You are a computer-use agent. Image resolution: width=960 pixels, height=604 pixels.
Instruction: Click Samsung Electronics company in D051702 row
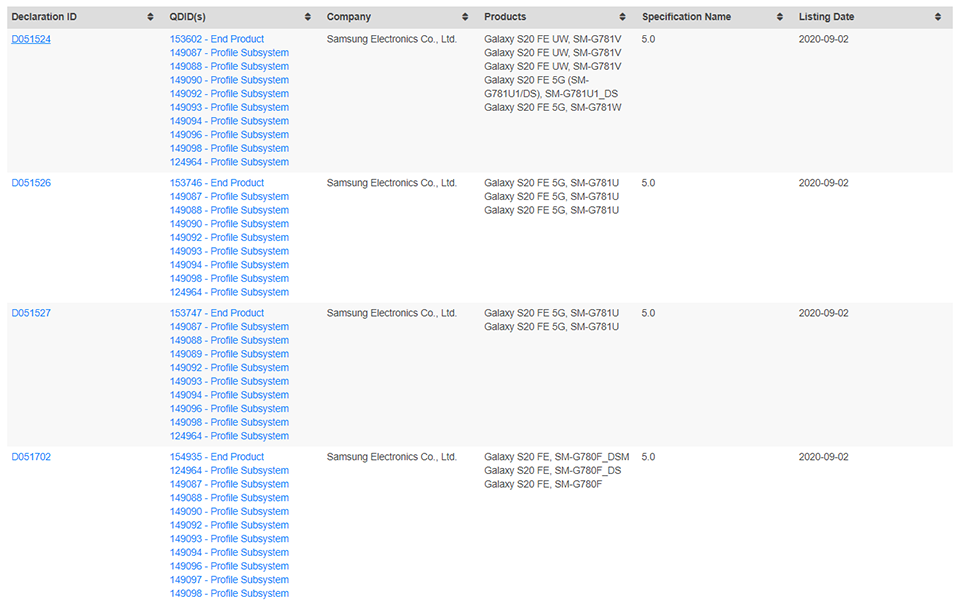tap(392, 457)
